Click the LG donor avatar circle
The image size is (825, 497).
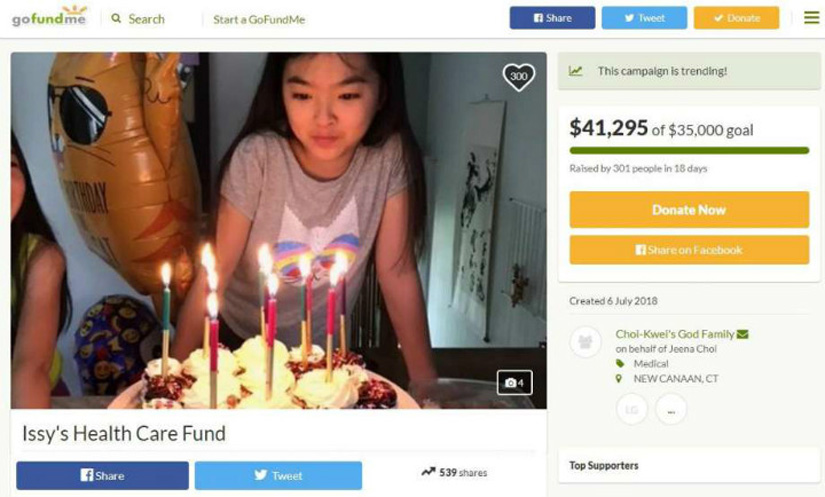pyautogui.click(x=631, y=409)
